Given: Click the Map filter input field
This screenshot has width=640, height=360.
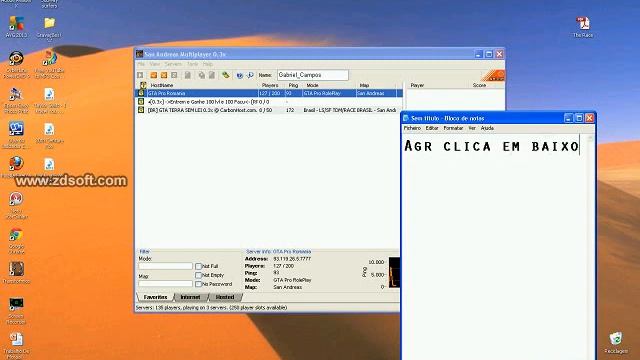Looking at the screenshot, I should pyautogui.click(x=165, y=284).
